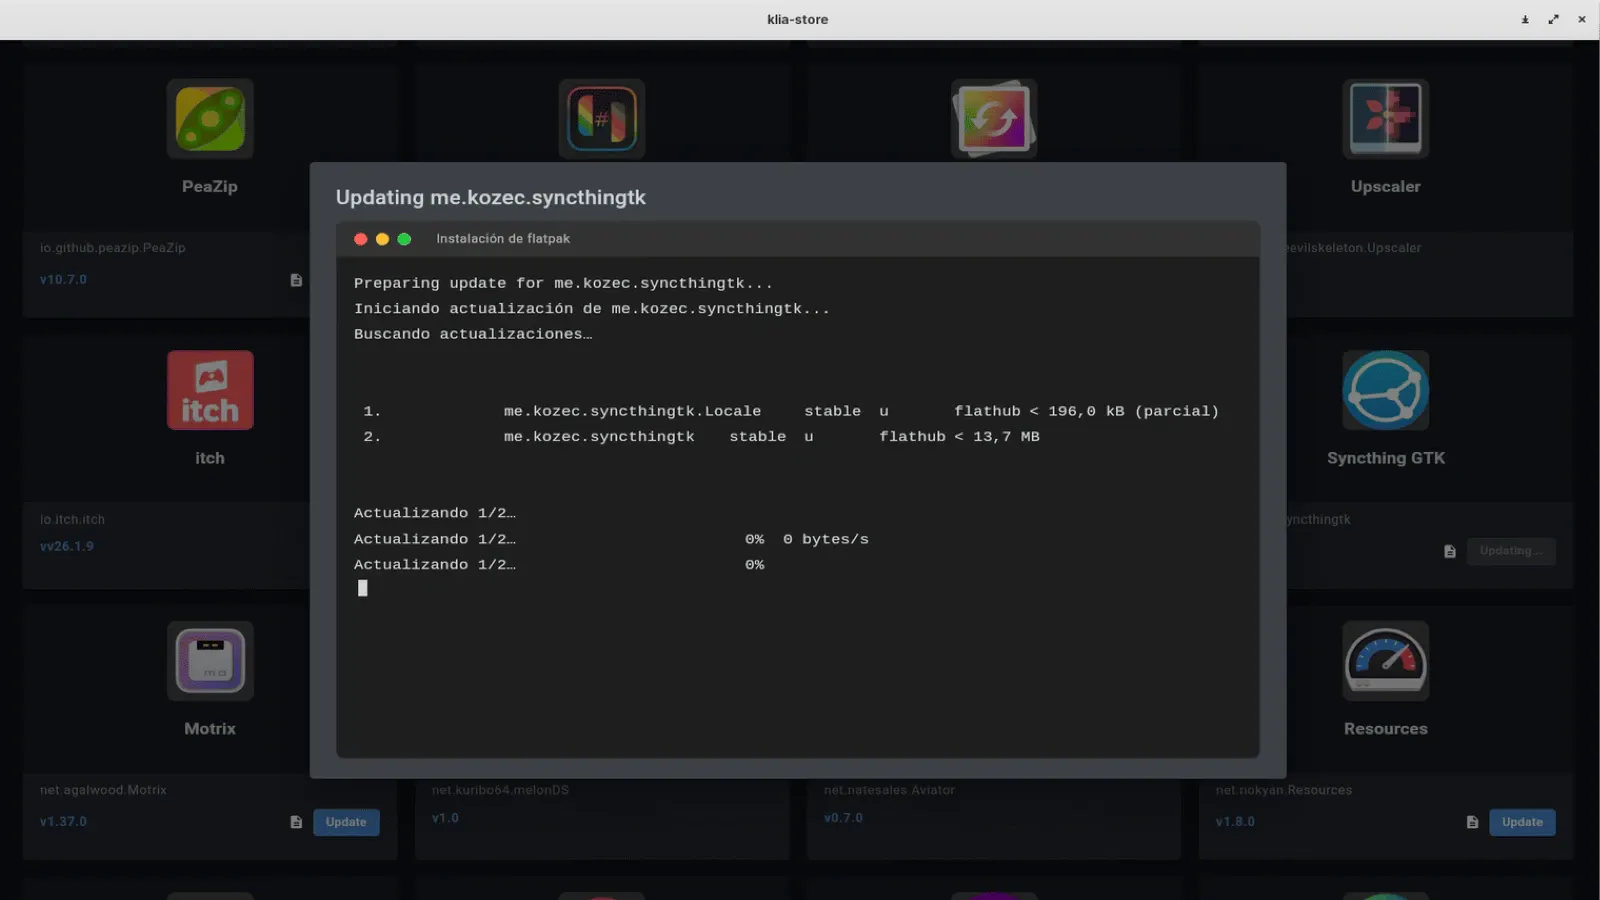Screen dimensions: 1600x900
Task: Click the itch app name label
Action: pyautogui.click(x=210, y=458)
